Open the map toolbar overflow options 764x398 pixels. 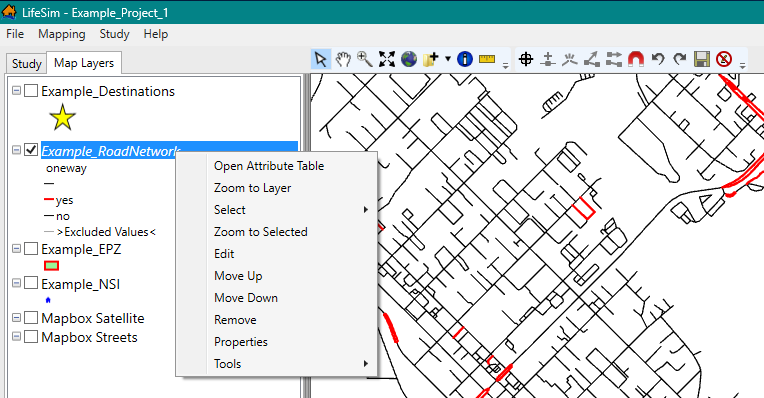[x=505, y=65]
